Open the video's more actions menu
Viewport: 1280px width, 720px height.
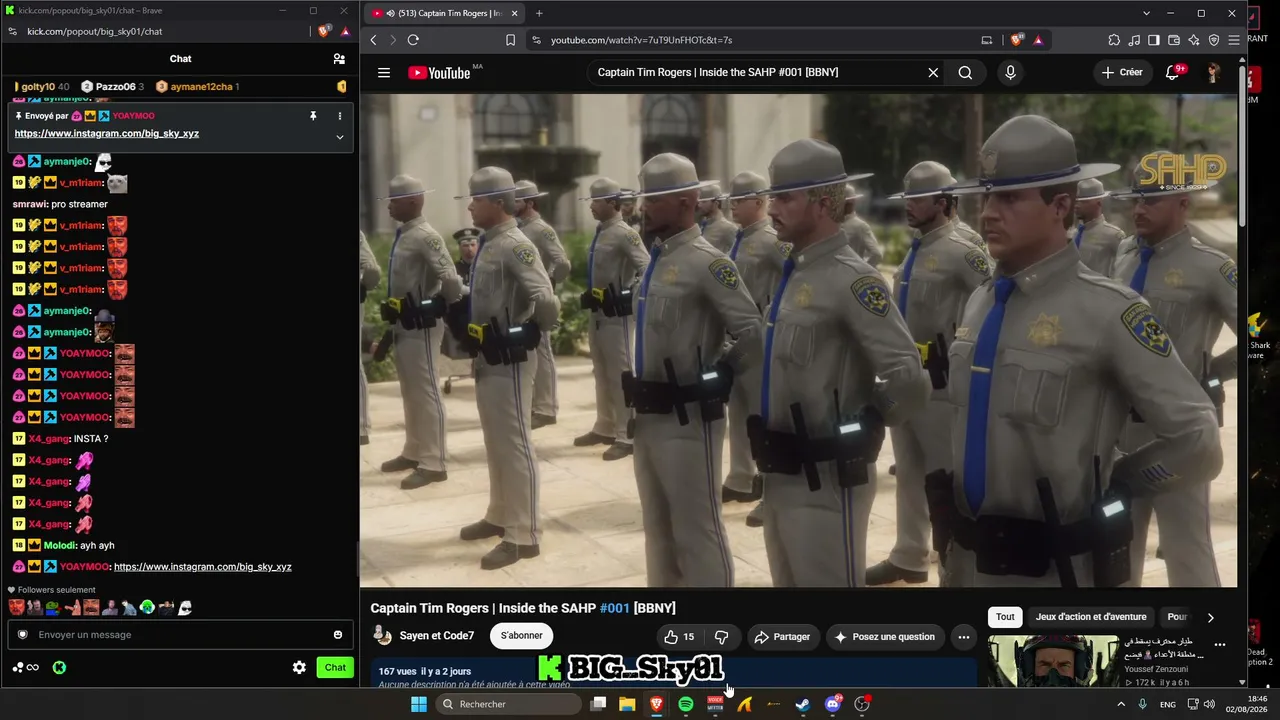click(x=964, y=637)
